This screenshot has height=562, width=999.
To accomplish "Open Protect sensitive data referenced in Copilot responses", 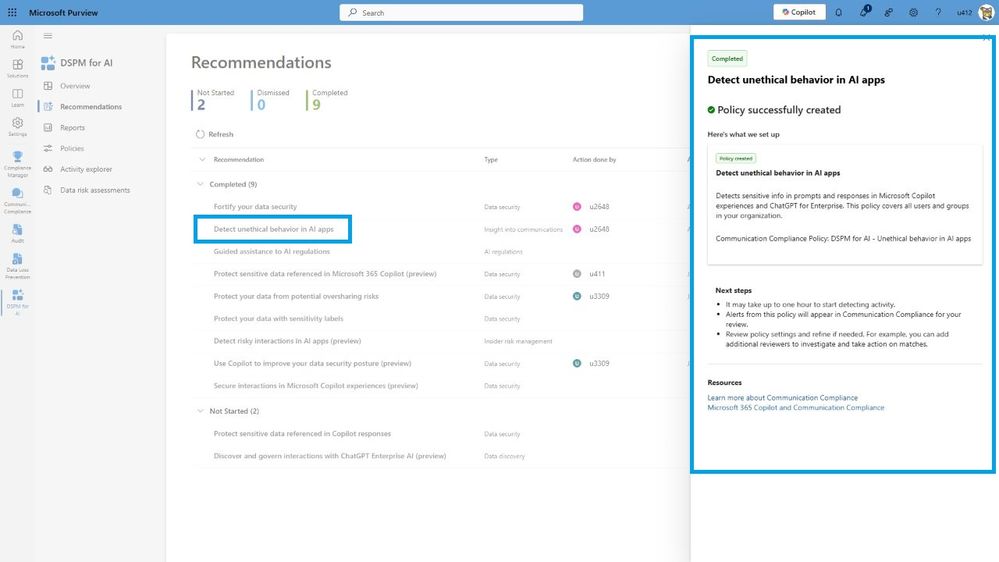I will [302, 433].
